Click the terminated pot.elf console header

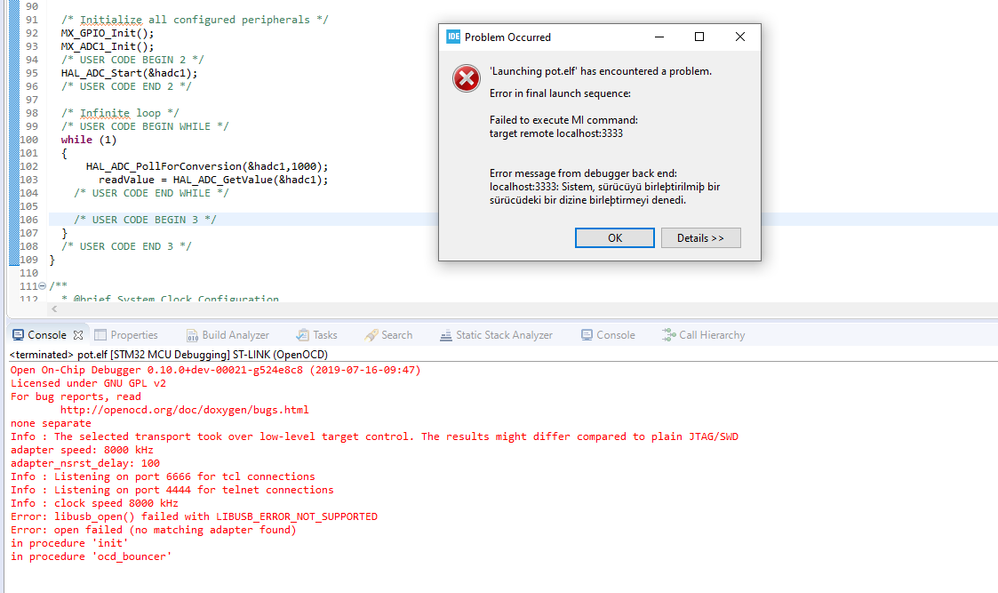click(x=169, y=354)
